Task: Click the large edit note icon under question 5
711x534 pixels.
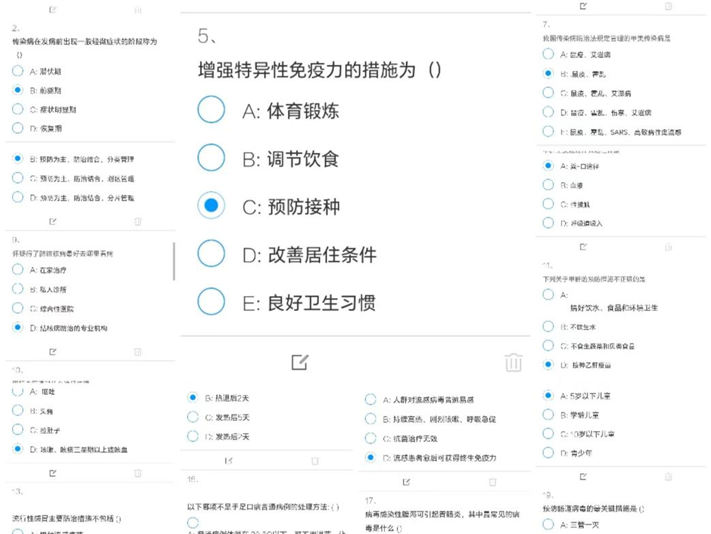Action: [298, 362]
